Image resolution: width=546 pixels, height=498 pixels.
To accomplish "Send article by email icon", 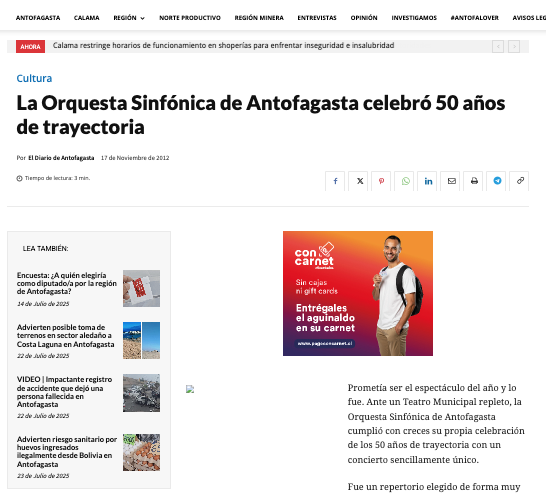I will [450, 181].
